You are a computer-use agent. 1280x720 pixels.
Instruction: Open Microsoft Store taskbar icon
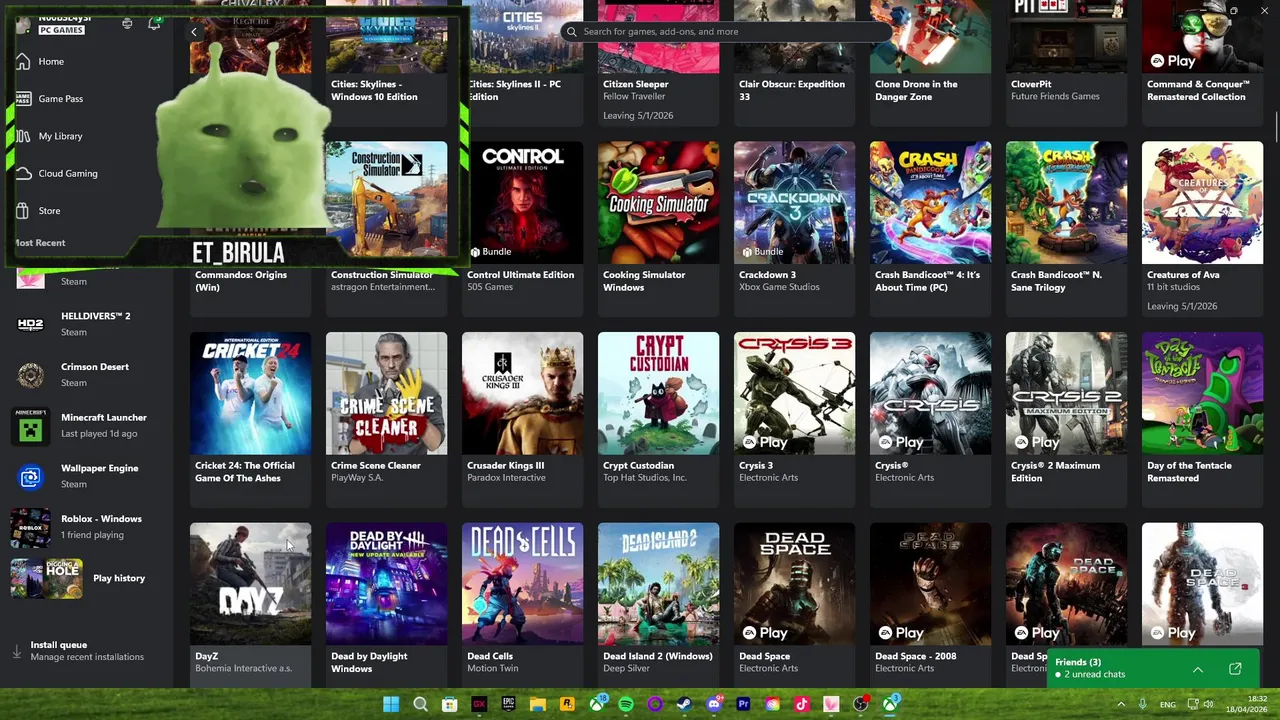450,705
